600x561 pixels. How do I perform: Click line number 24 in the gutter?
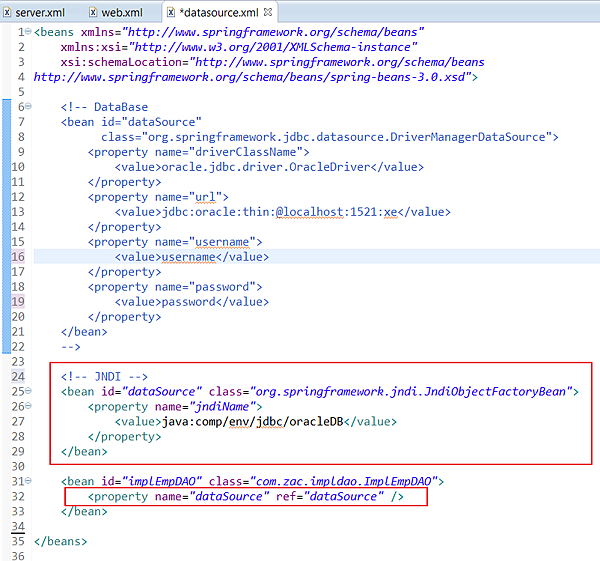point(18,377)
